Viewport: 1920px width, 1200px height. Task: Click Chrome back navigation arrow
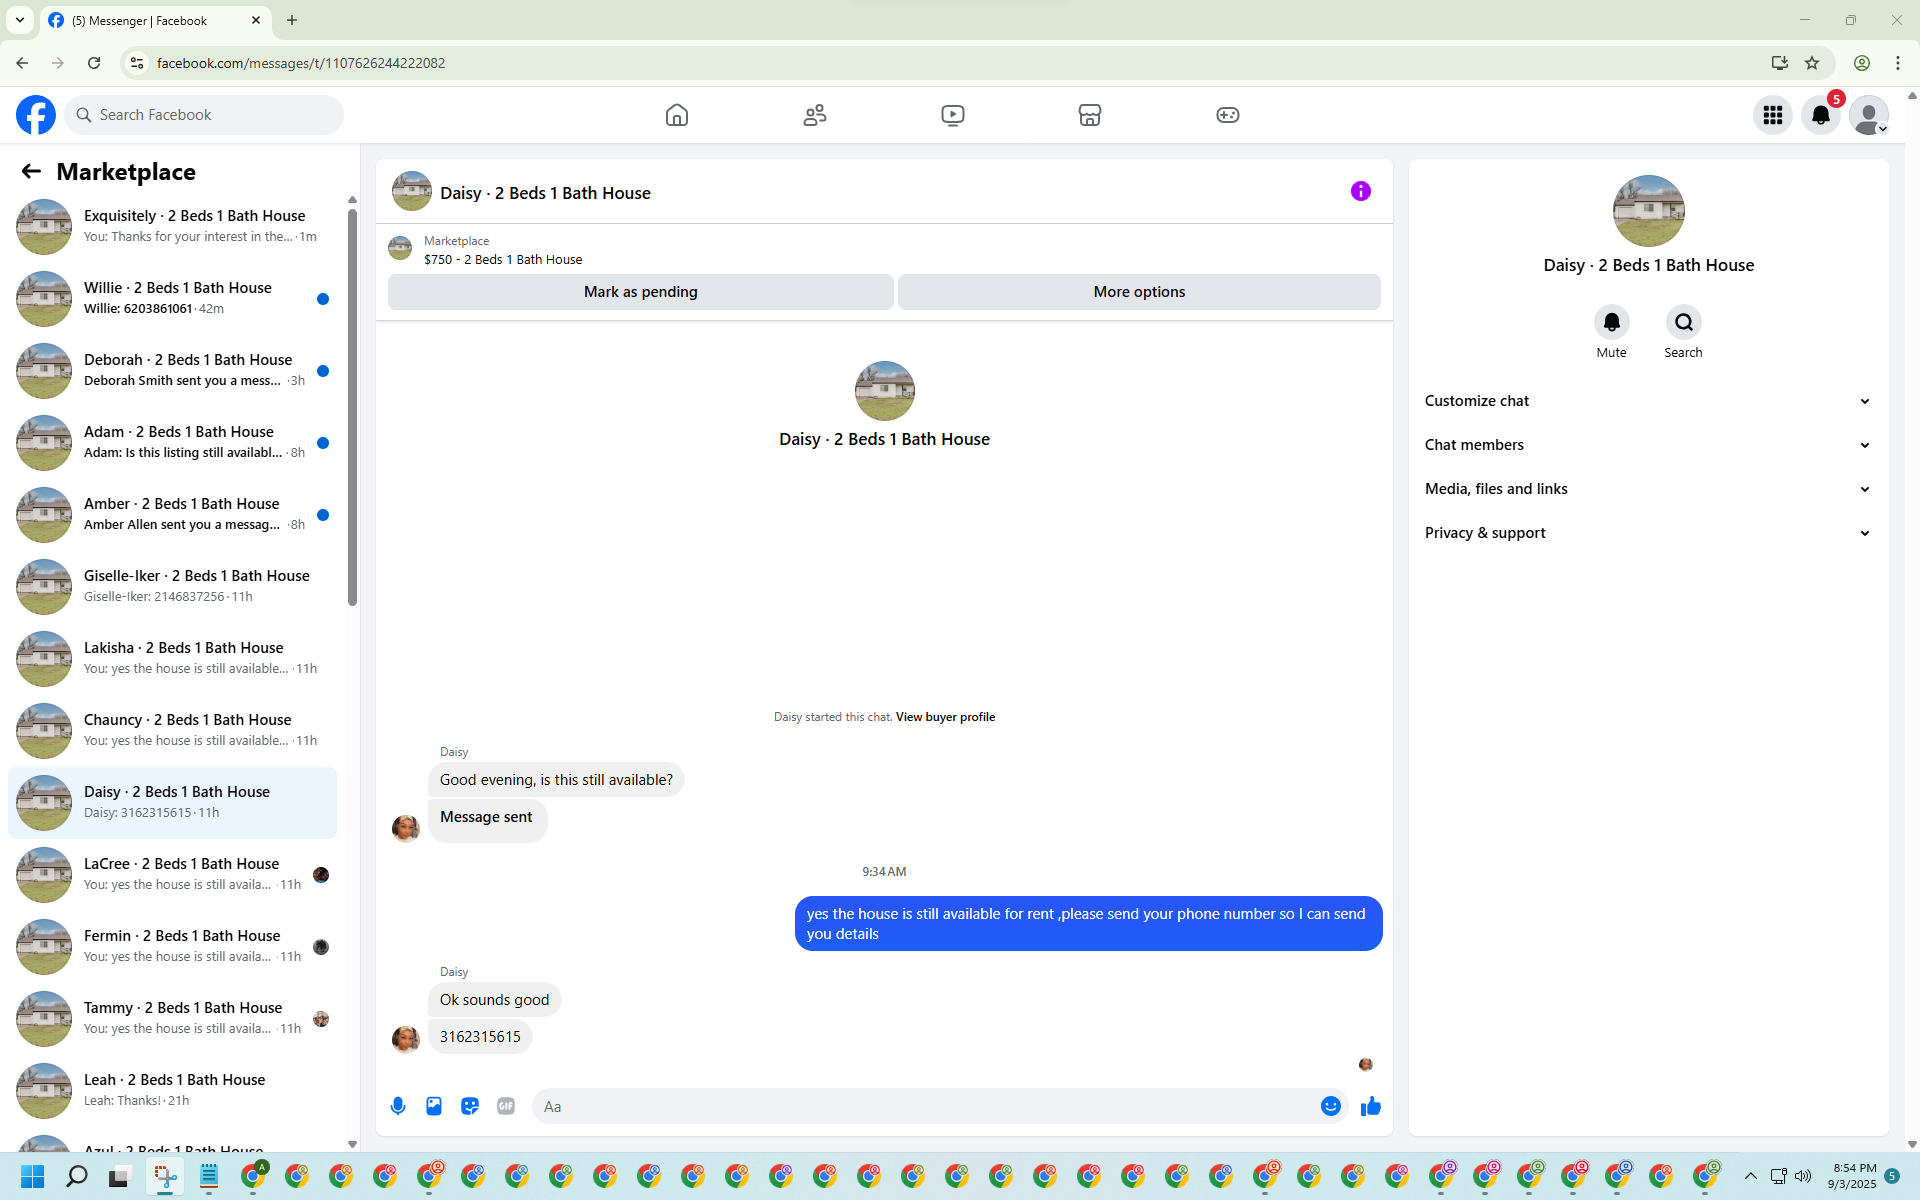click(x=22, y=63)
